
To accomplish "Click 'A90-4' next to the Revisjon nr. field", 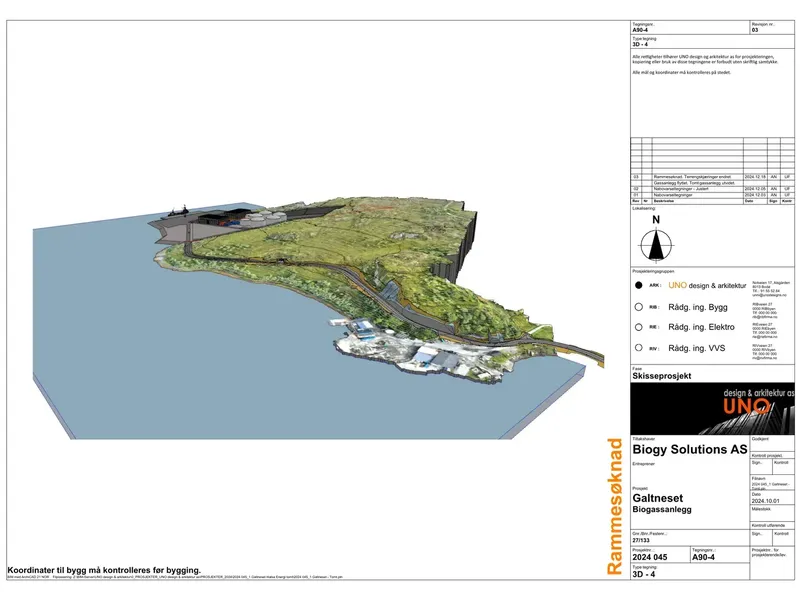I will (x=640, y=30).
